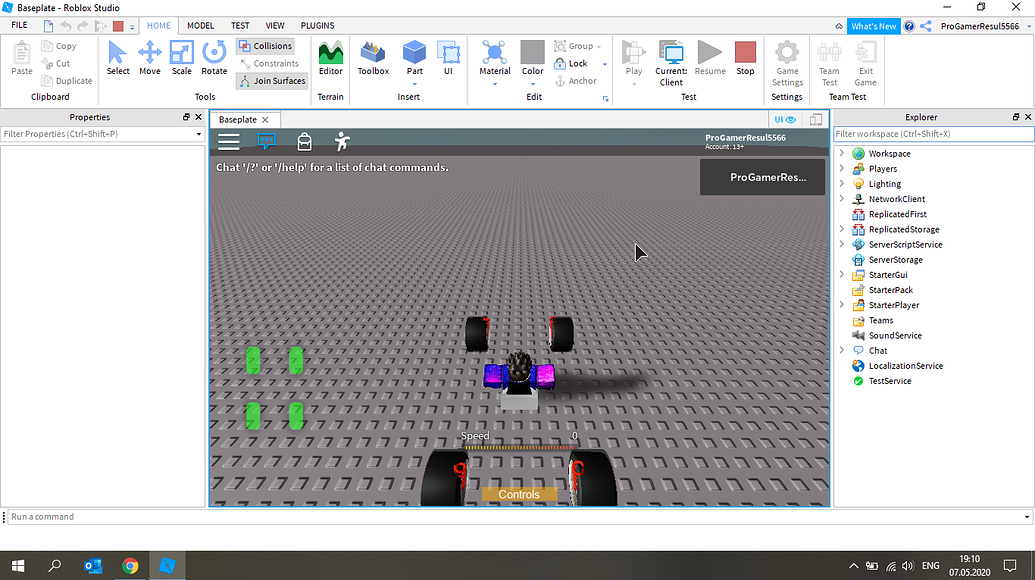
Task: Select the Rotate tool
Action: pyautogui.click(x=214, y=58)
